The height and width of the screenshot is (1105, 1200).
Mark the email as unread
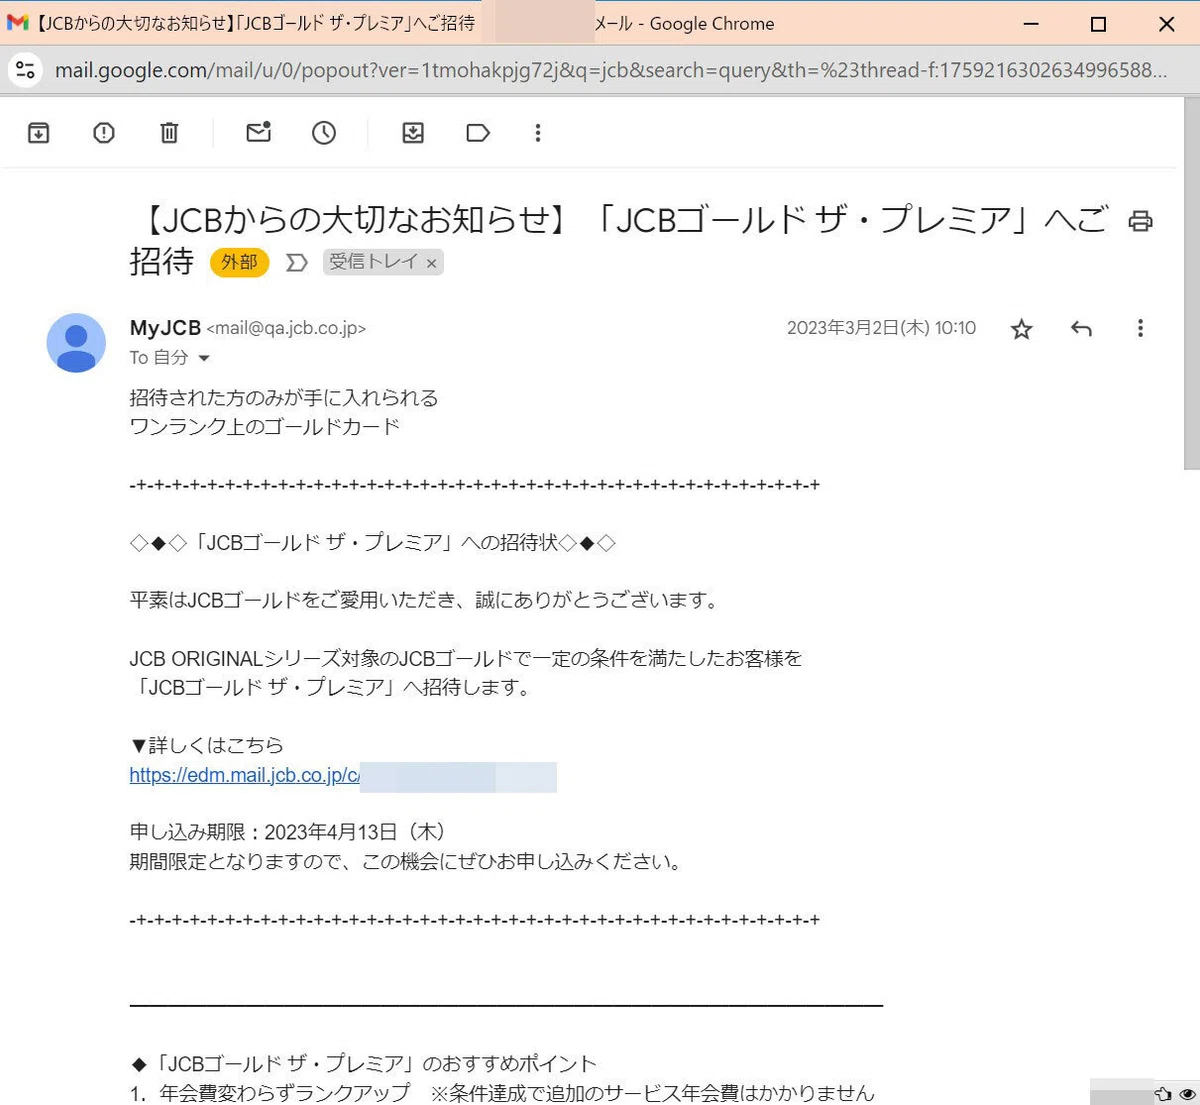pyautogui.click(x=259, y=132)
